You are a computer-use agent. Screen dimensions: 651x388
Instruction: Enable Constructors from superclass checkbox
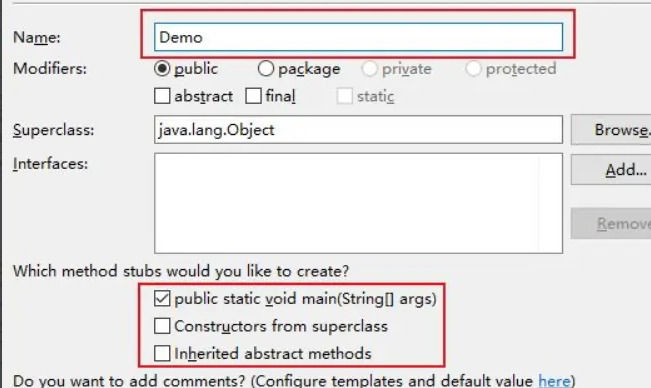(162, 326)
